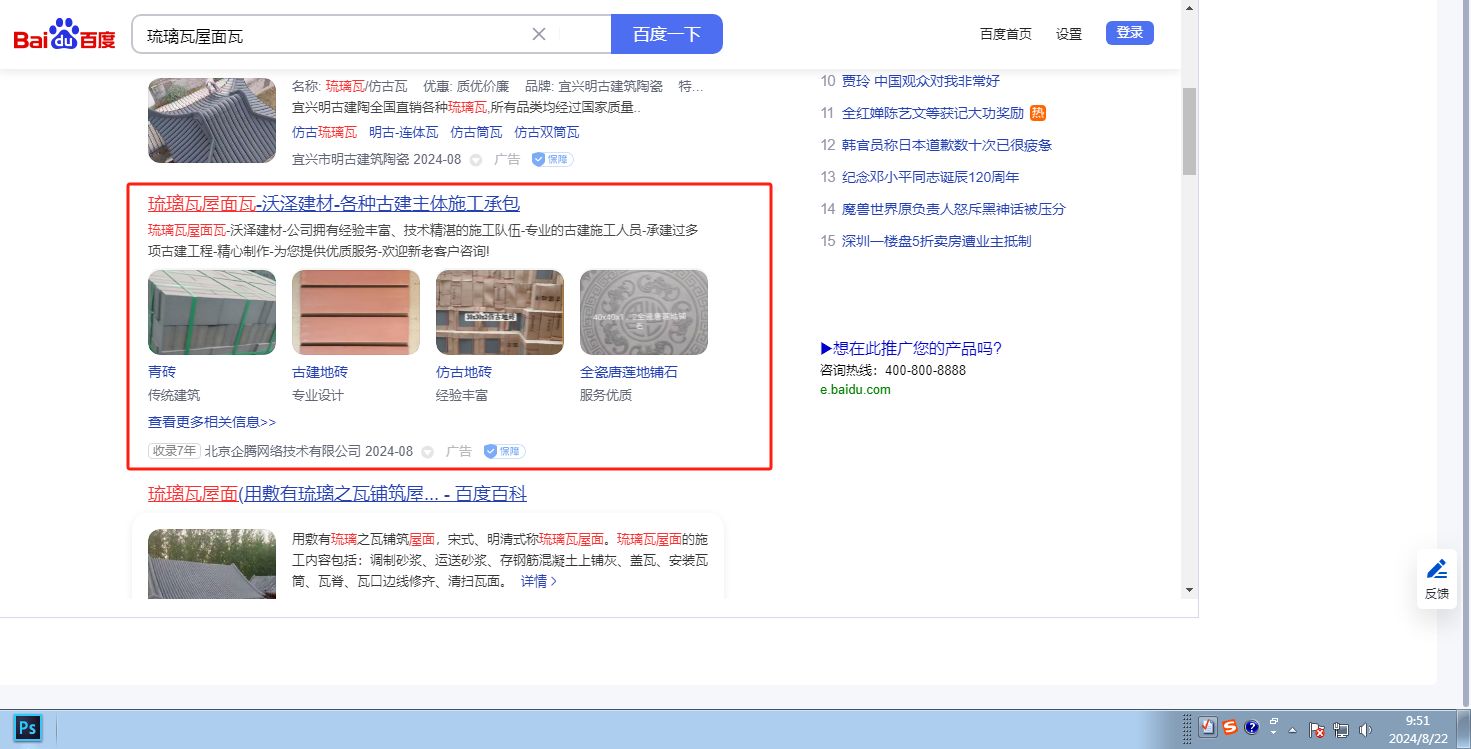This screenshot has height=749, width=1471.
Task: Open the blue help question mark tray icon
Action: pyautogui.click(x=1251, y=728)
